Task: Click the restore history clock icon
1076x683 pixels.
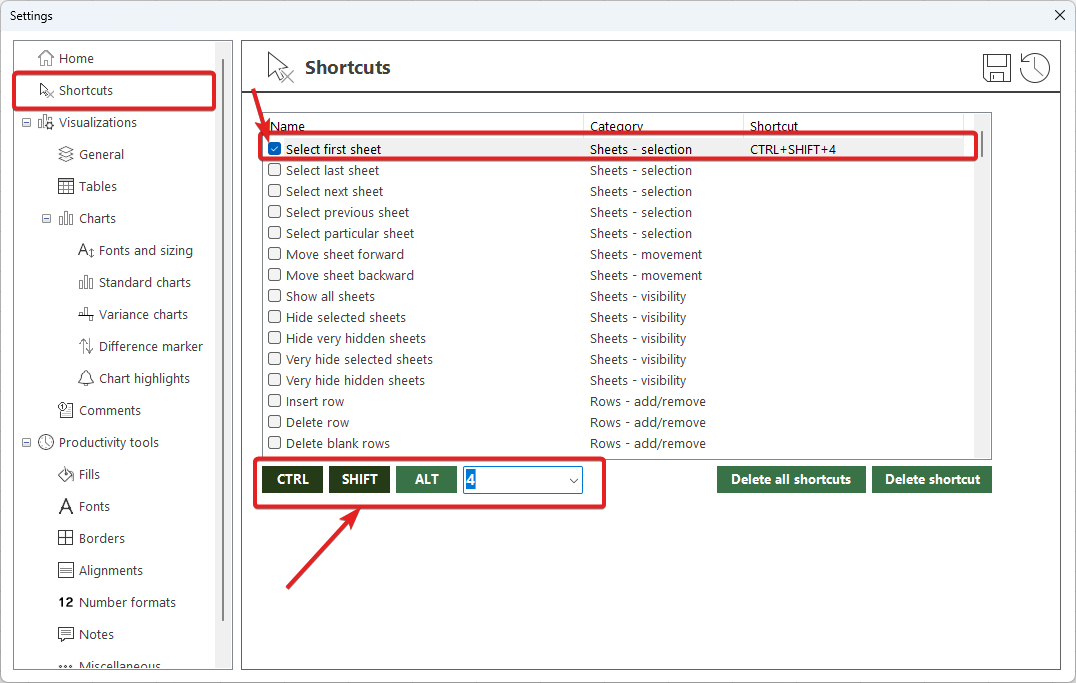Action: coord(1034,68)
